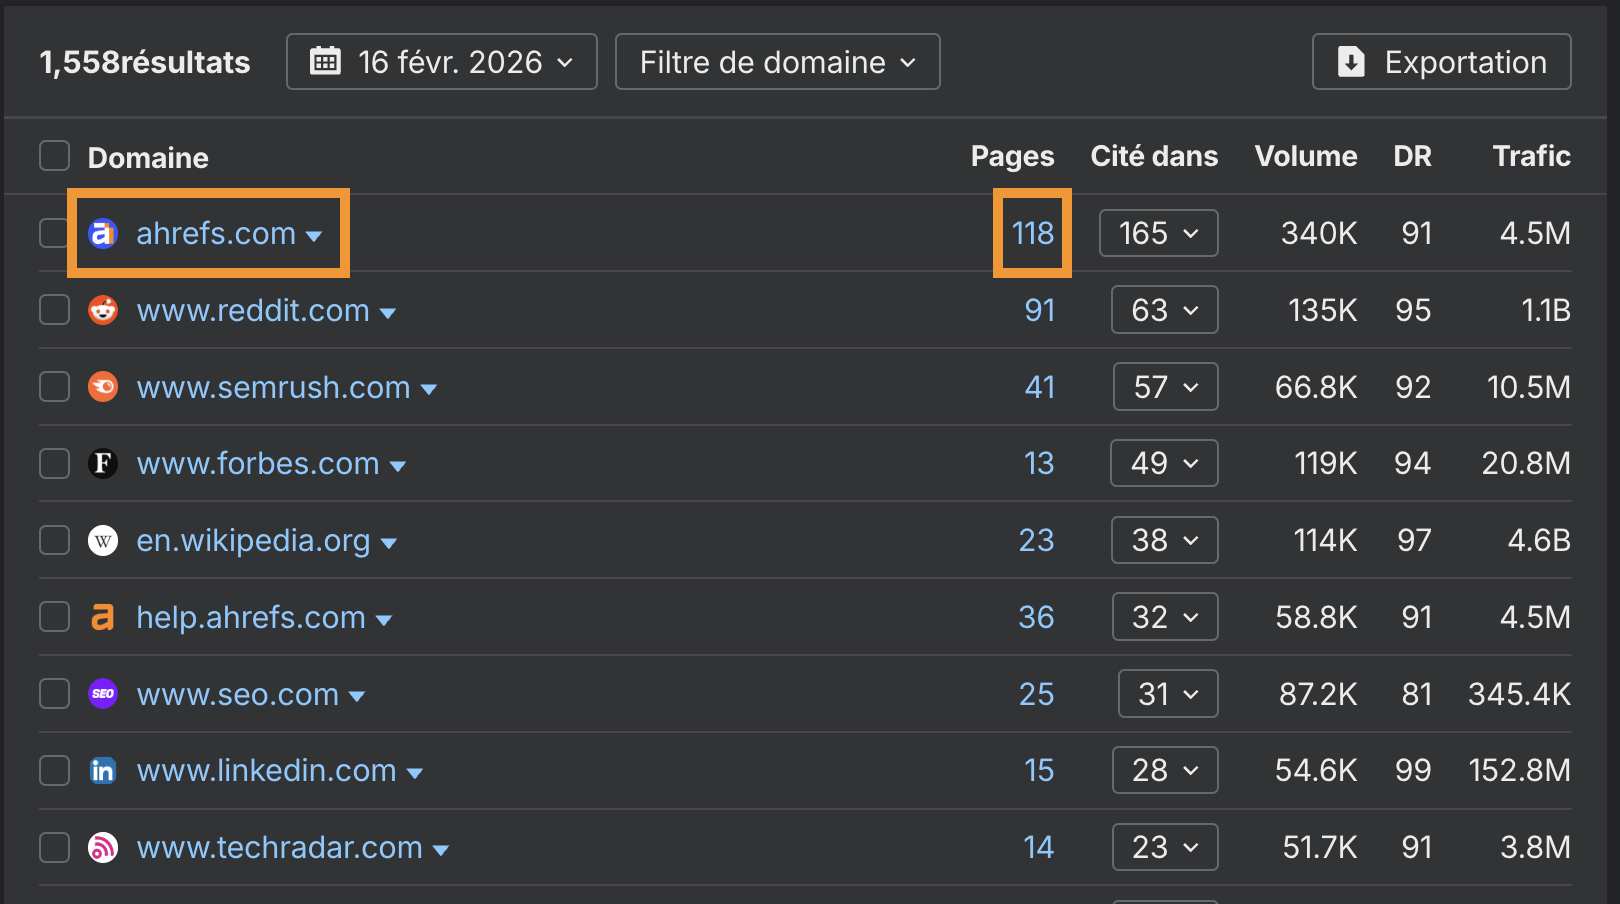Check the www.reddit.com row checkbox
The image size is (1620, 904).
point(54,310)
